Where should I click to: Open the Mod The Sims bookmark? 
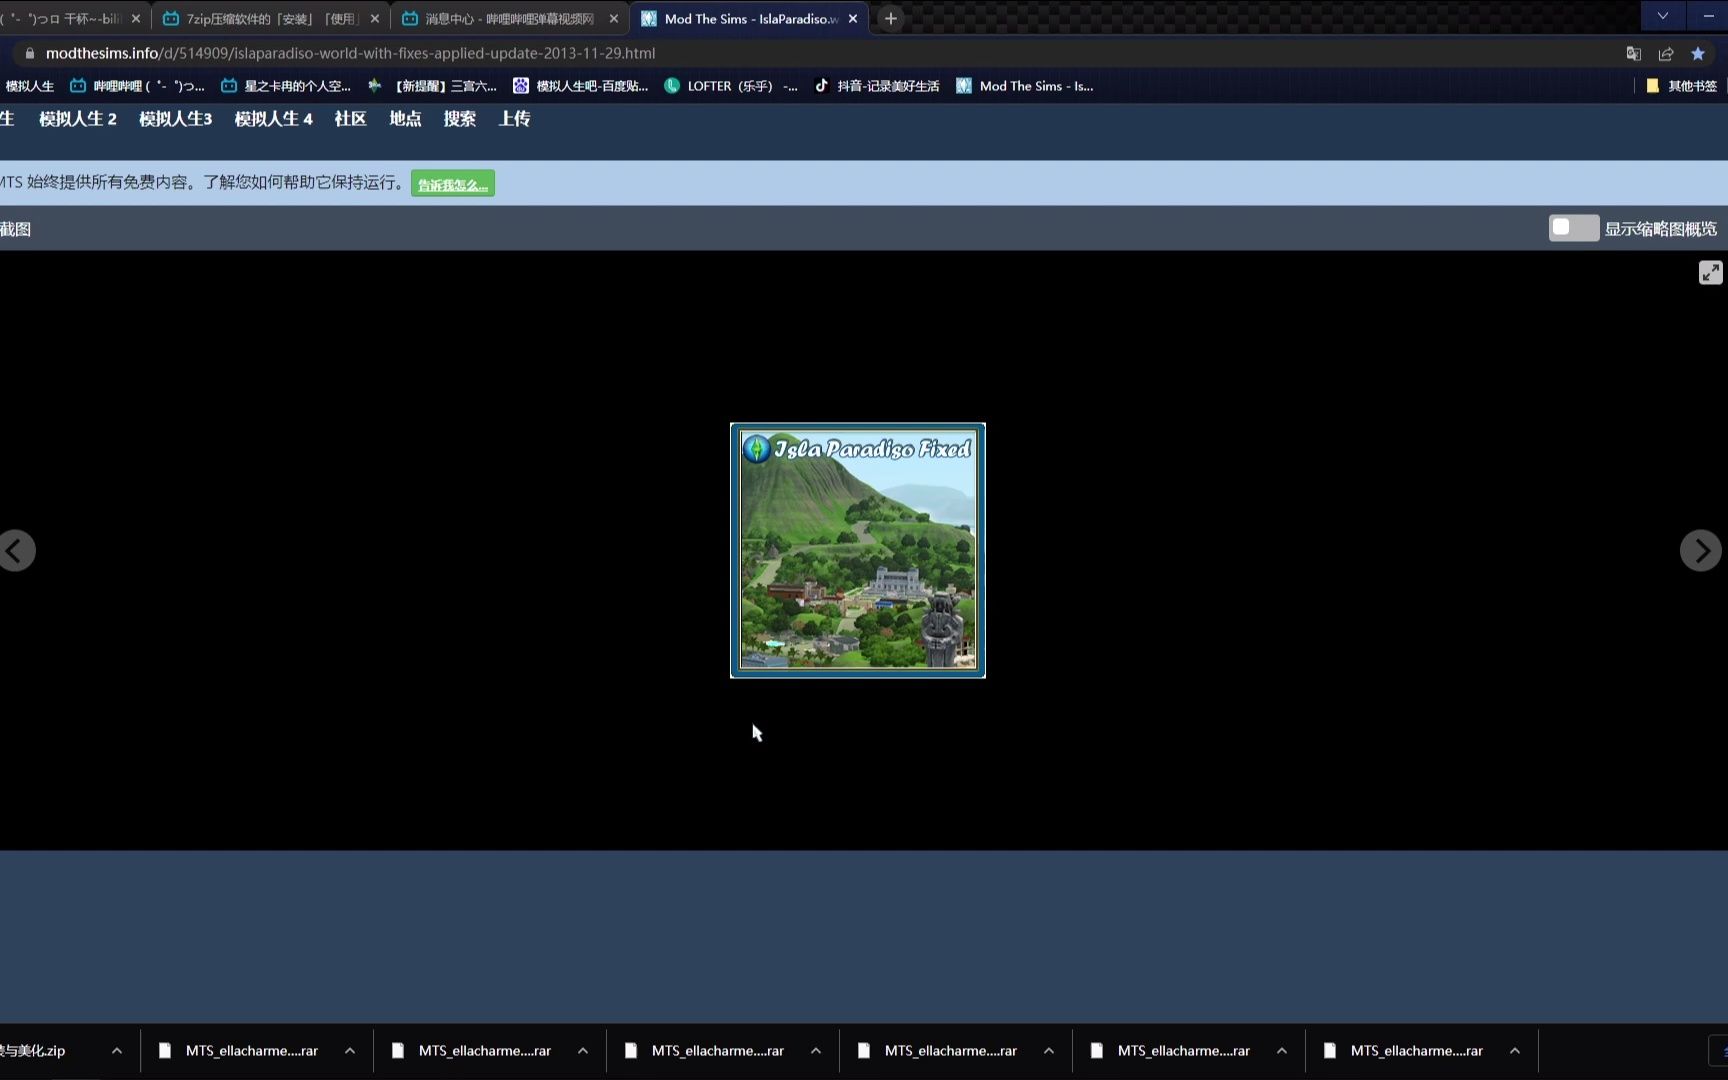click(1025, 86)
